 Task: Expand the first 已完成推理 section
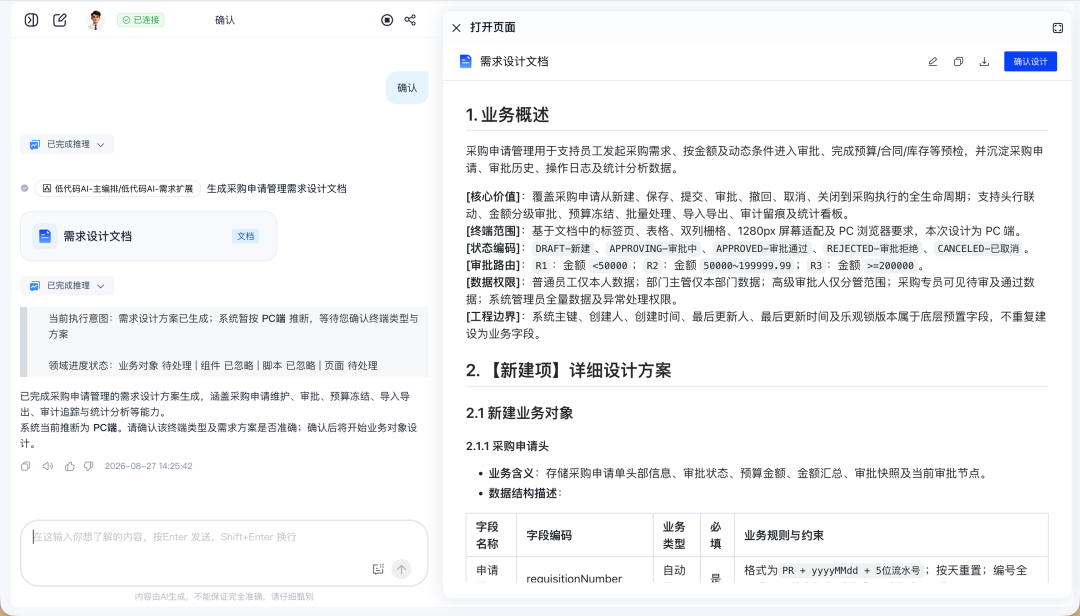pyautogui.click(x=67, y=144)
